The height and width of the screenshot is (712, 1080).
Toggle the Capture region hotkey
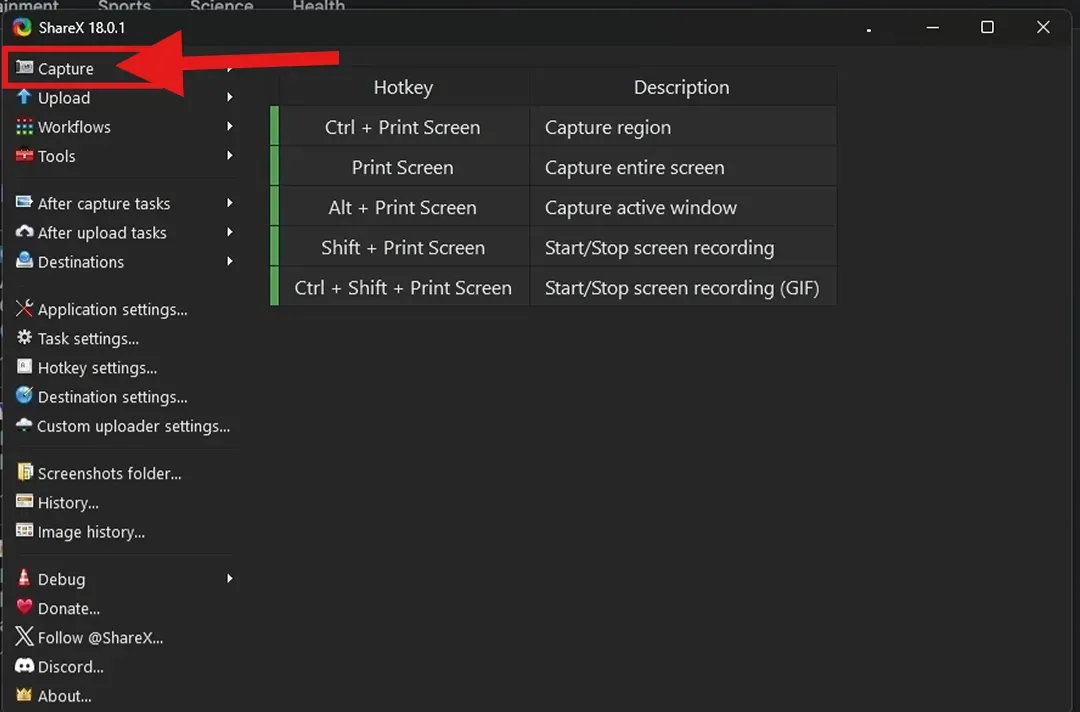click(x=275, y=127)
